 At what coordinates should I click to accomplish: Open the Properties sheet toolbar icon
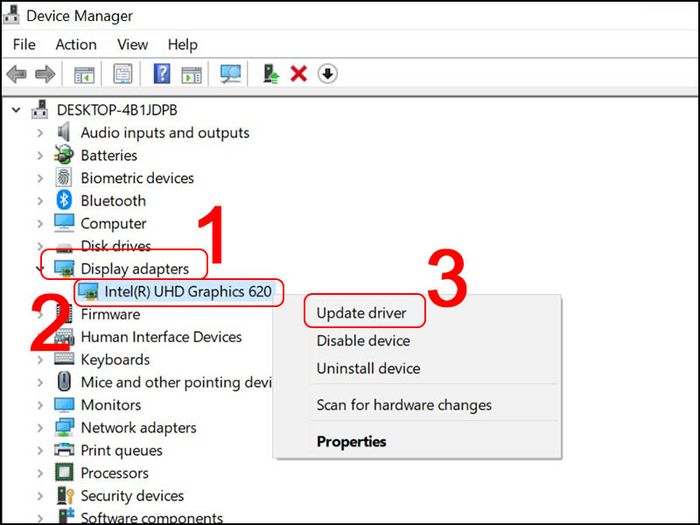(x=123, y=74)
